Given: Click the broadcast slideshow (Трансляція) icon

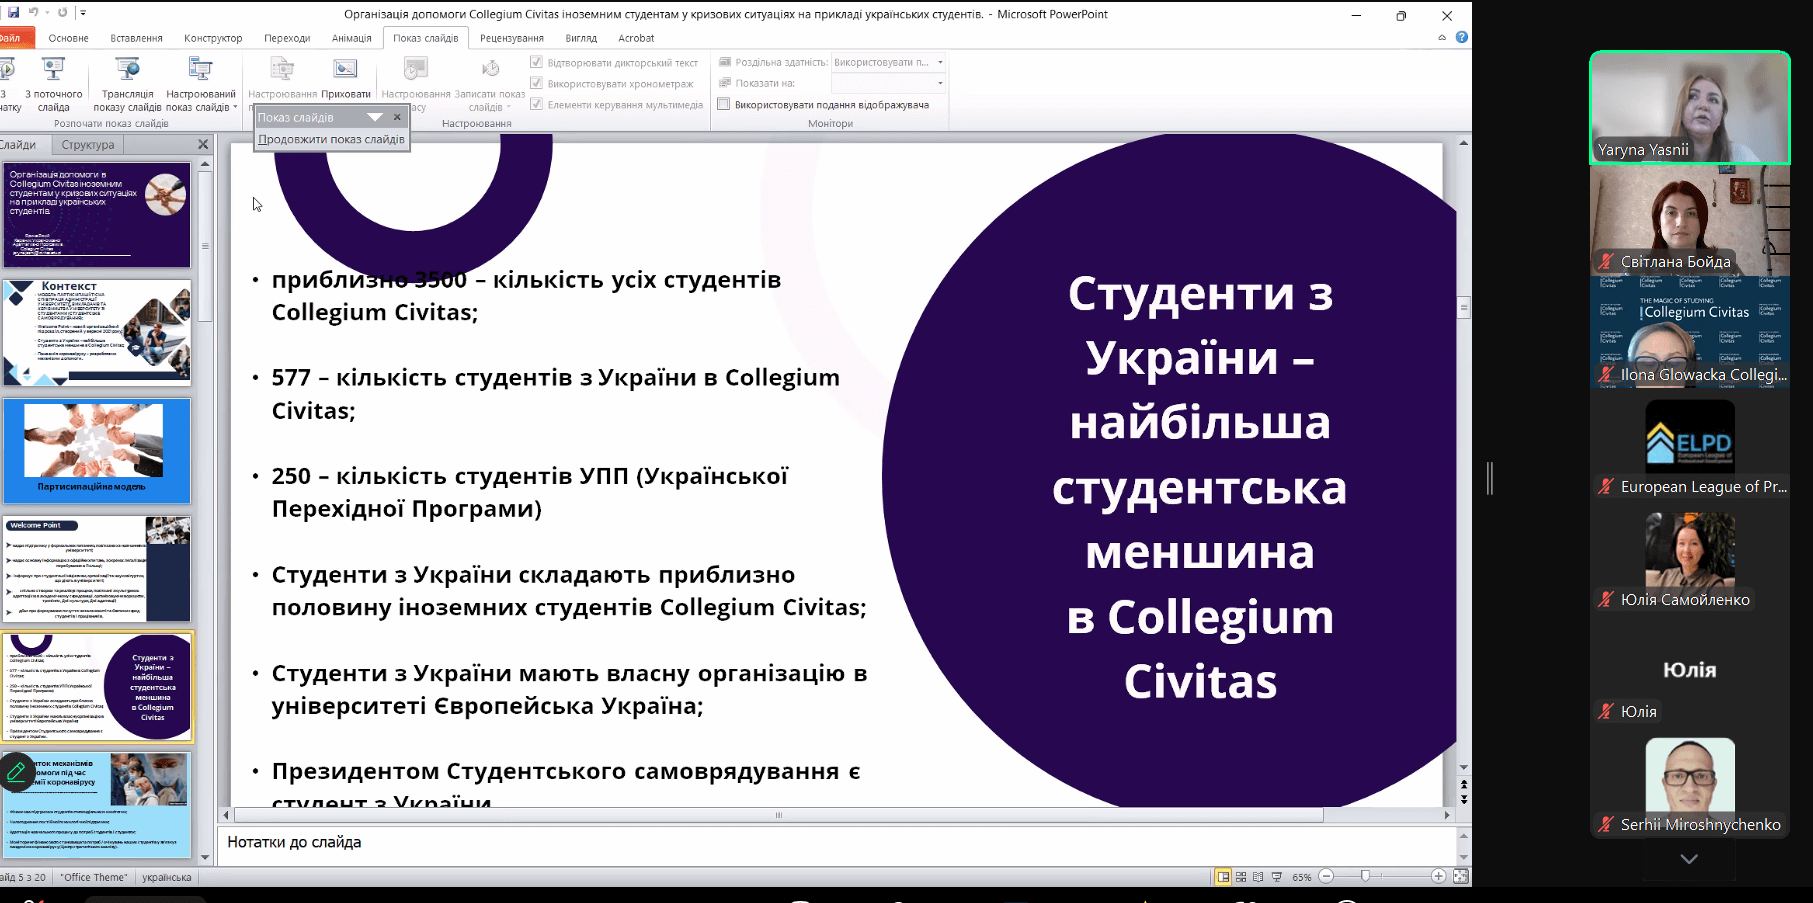Looking at the screenshot, I should pyautogui.click(x=127, y=70).
